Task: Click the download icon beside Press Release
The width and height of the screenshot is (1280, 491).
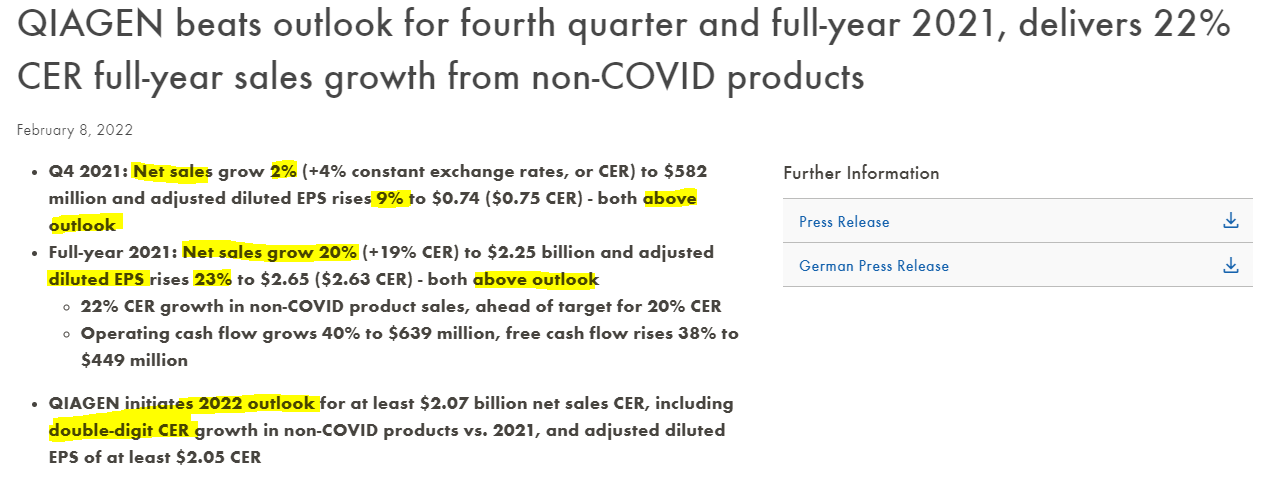Action: [1230, 221]
